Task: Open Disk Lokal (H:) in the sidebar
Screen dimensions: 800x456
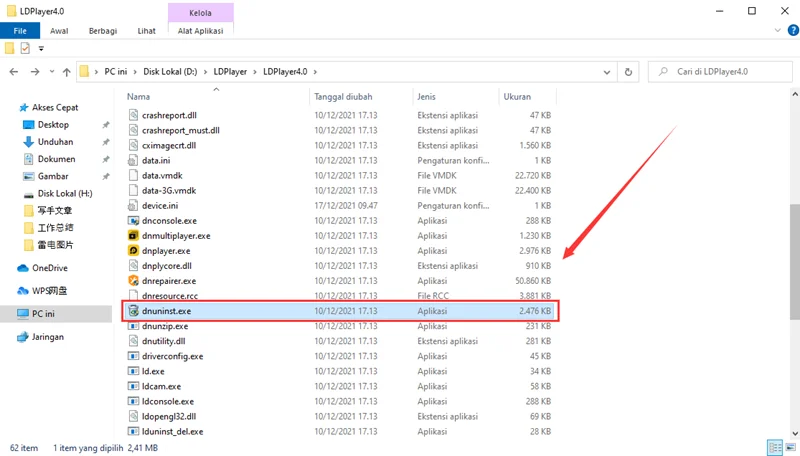Action: [x=65, y=194]
